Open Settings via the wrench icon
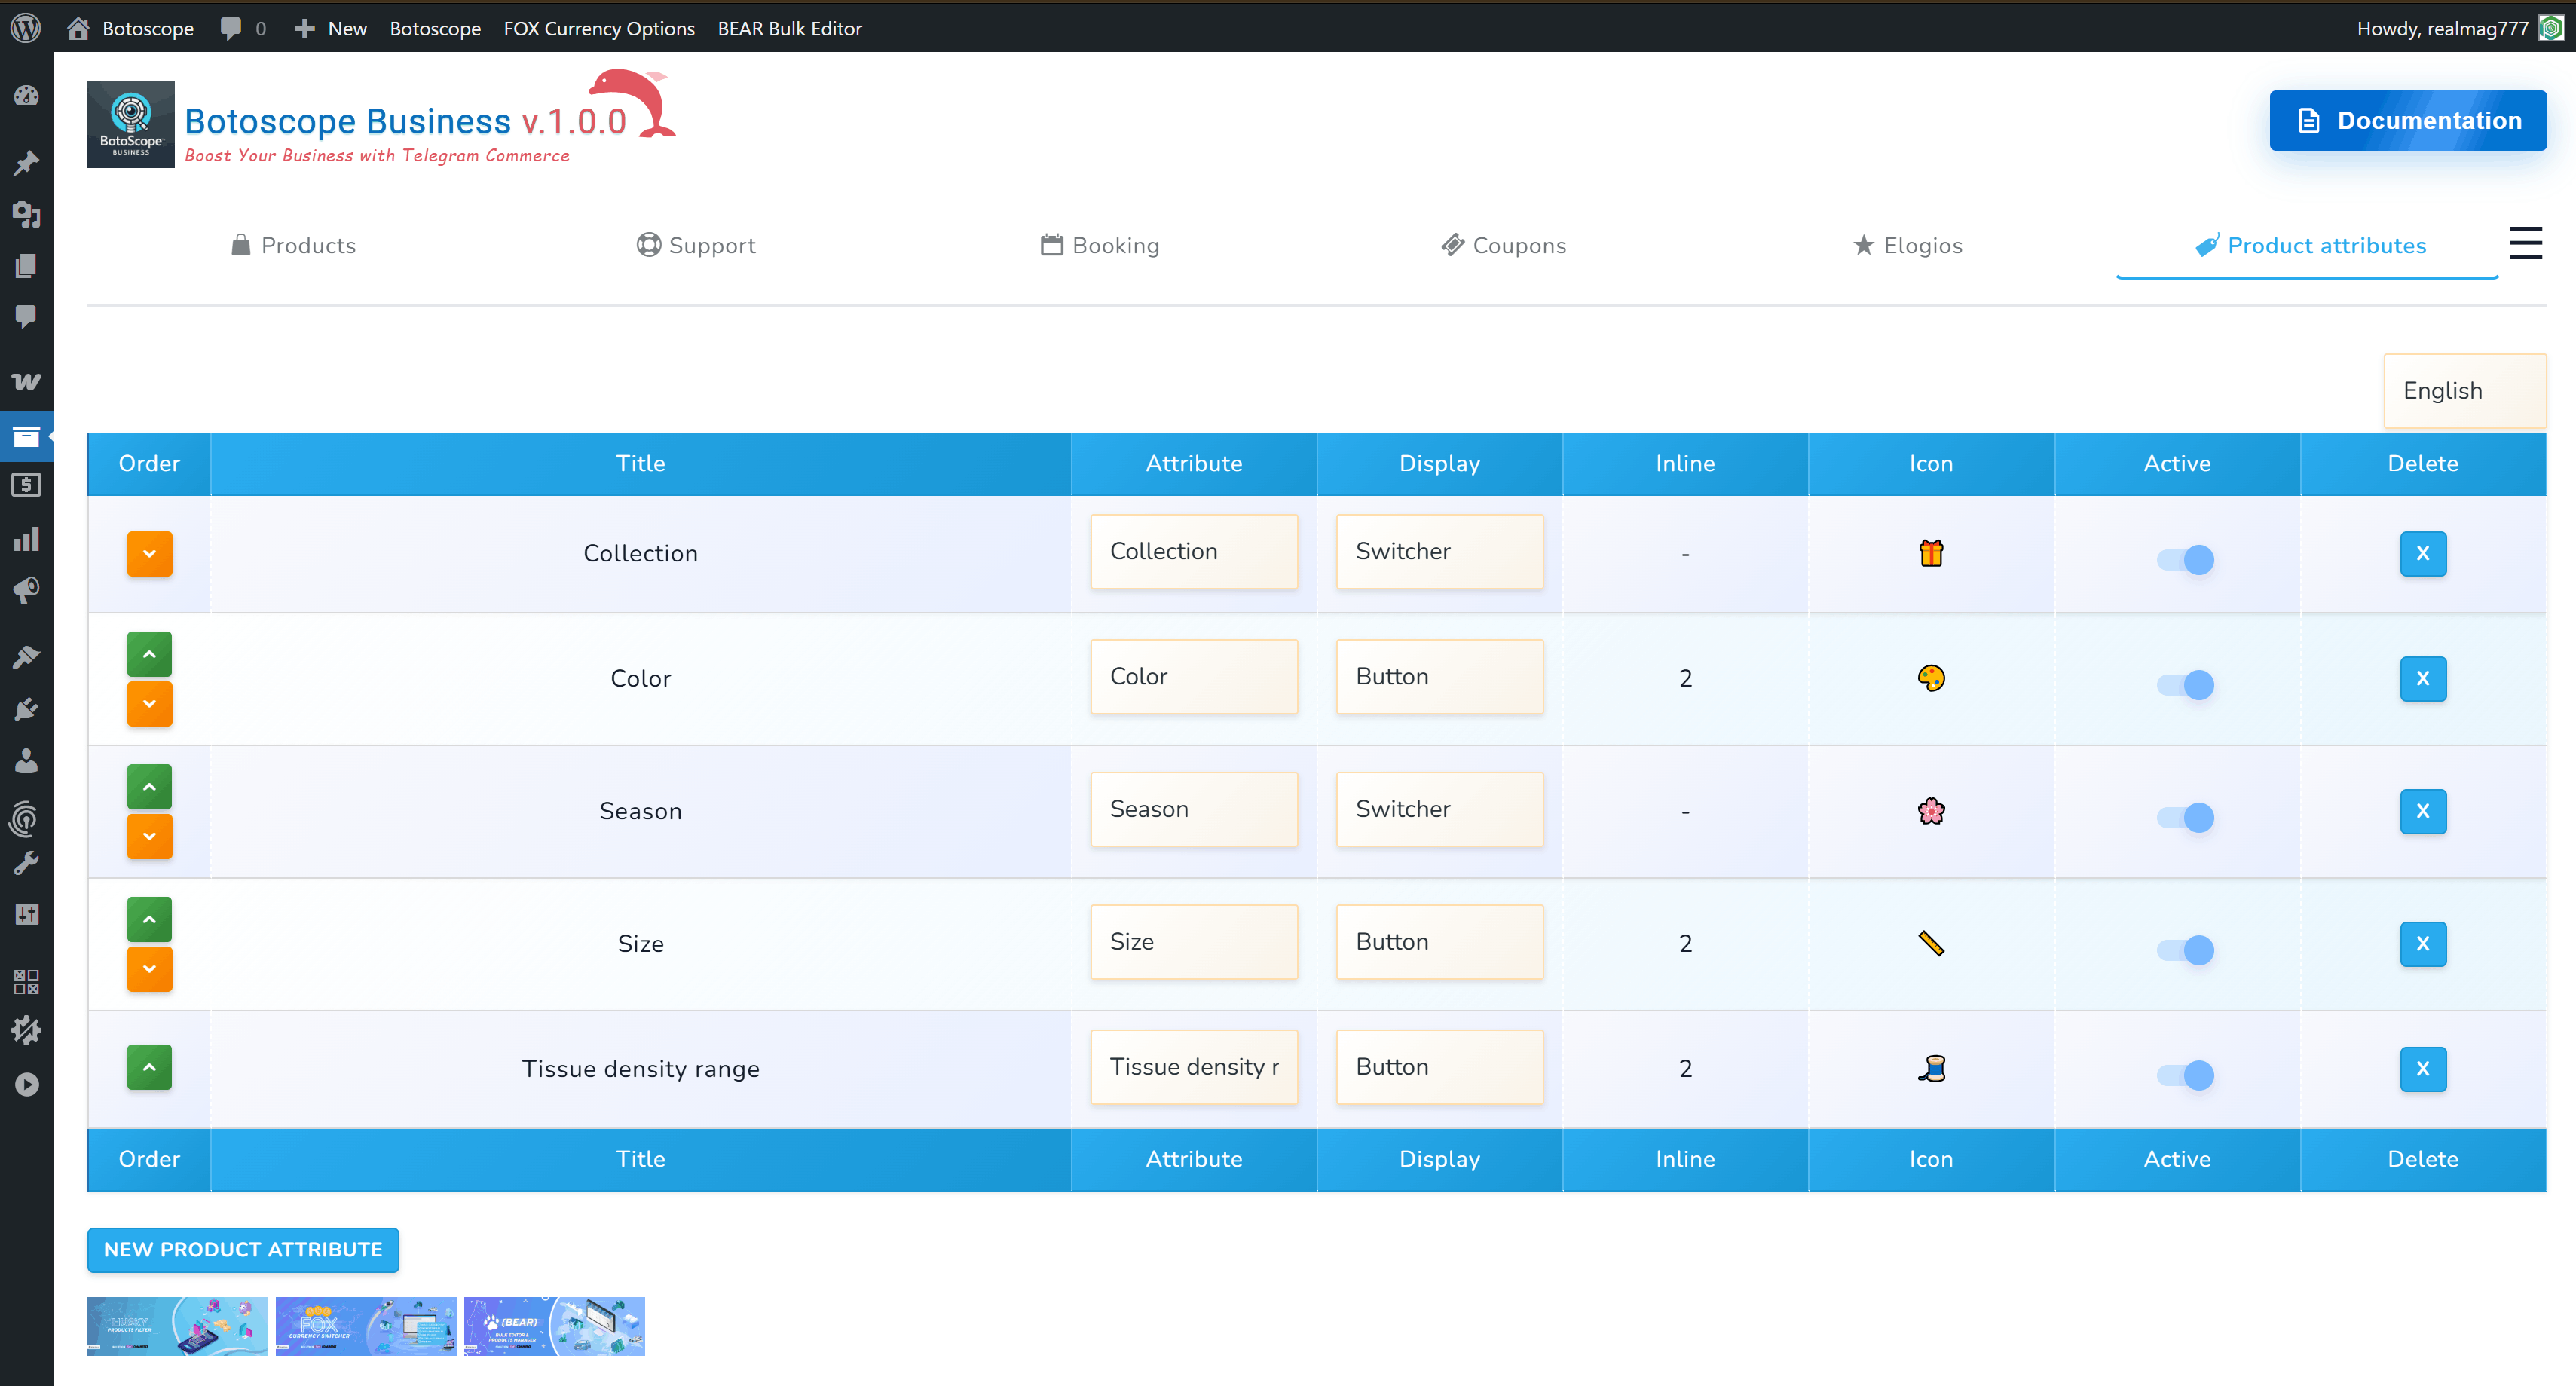The image size is (2576, 1386). 27,862
